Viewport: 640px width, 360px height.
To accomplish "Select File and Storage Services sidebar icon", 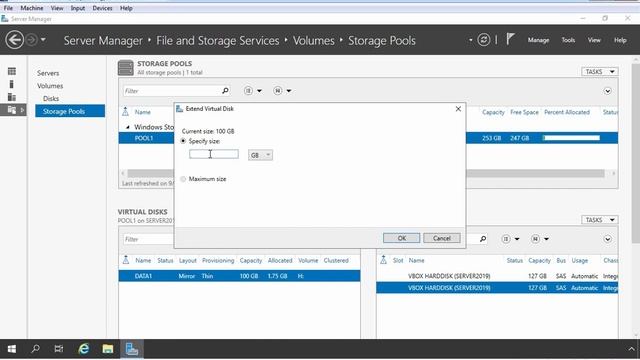I will 12,110.
